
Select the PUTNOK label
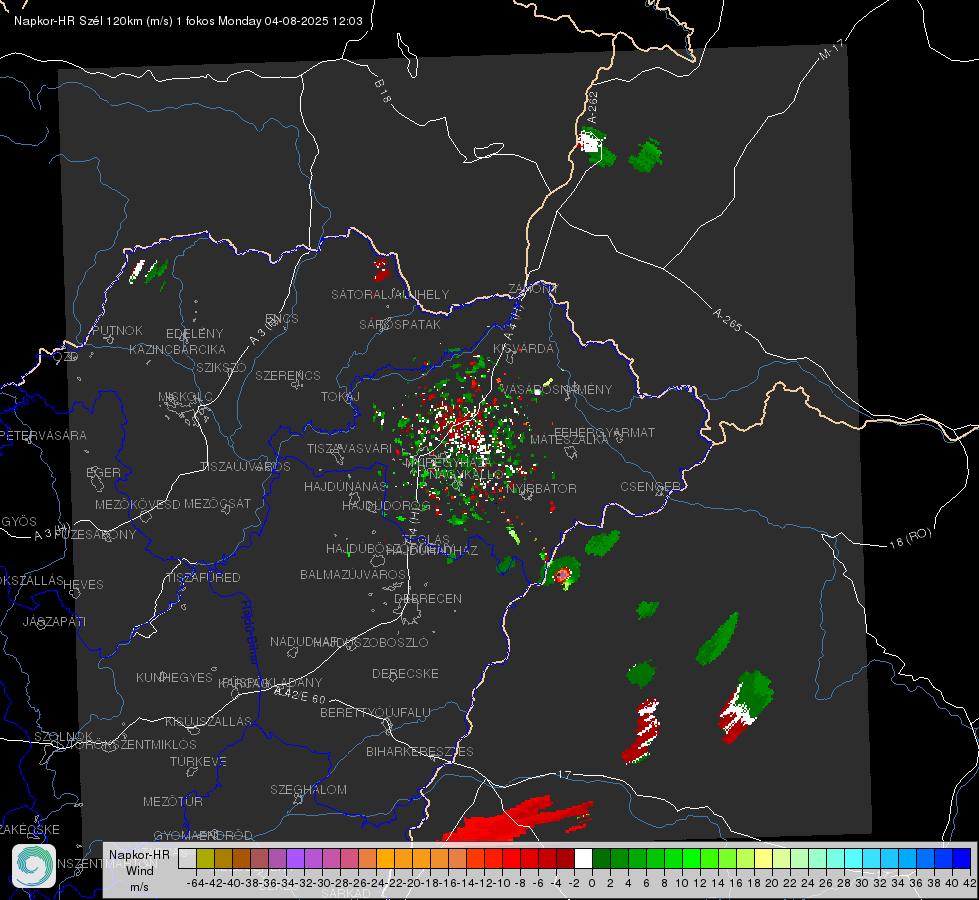tap(117, 330)
